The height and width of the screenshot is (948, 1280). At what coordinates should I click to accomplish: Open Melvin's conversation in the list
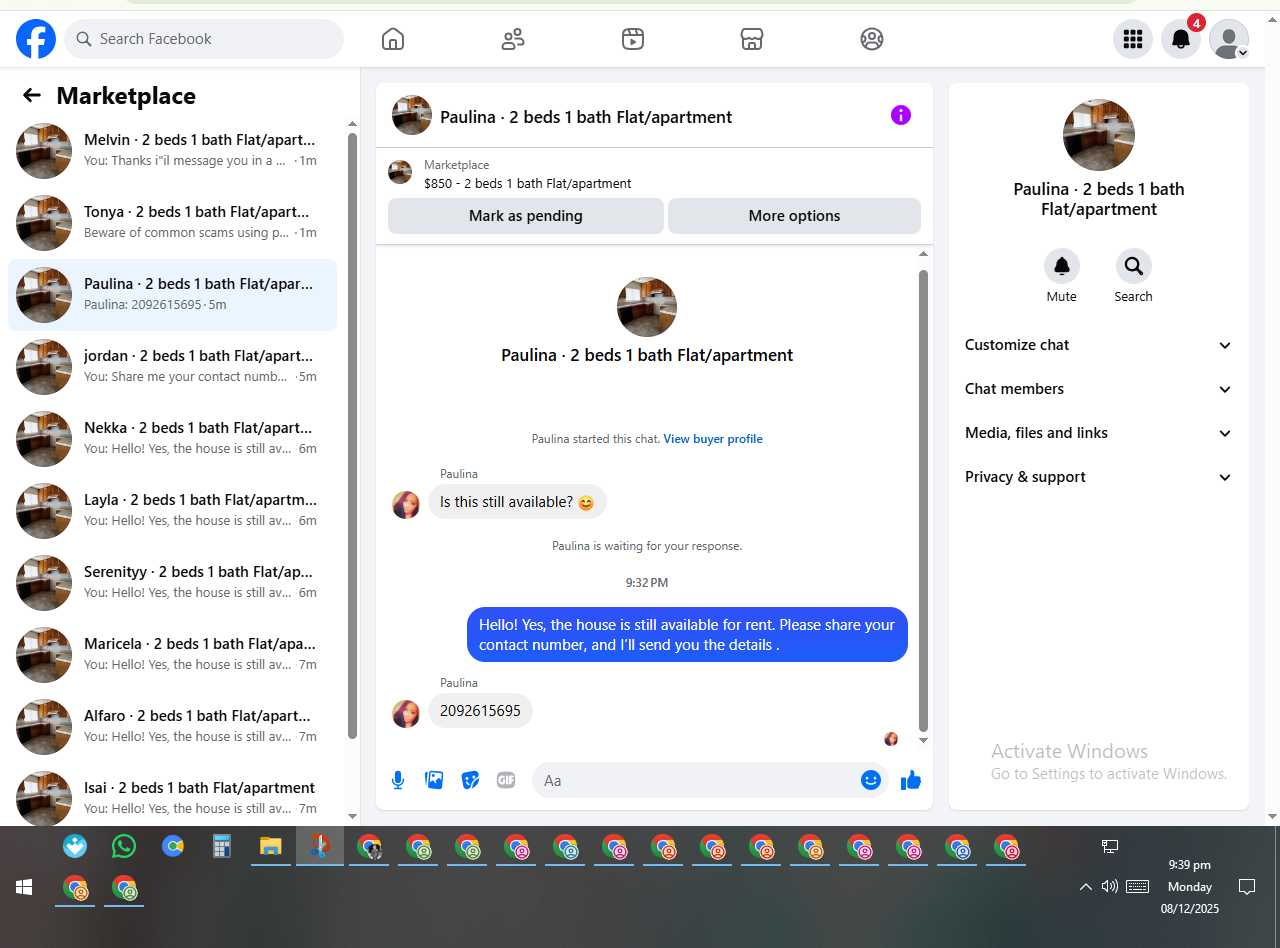(172, 151)
